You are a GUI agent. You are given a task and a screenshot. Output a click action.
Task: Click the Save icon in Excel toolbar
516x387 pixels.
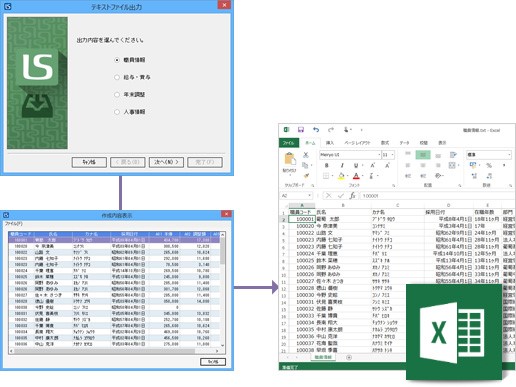tap(301, 130)
